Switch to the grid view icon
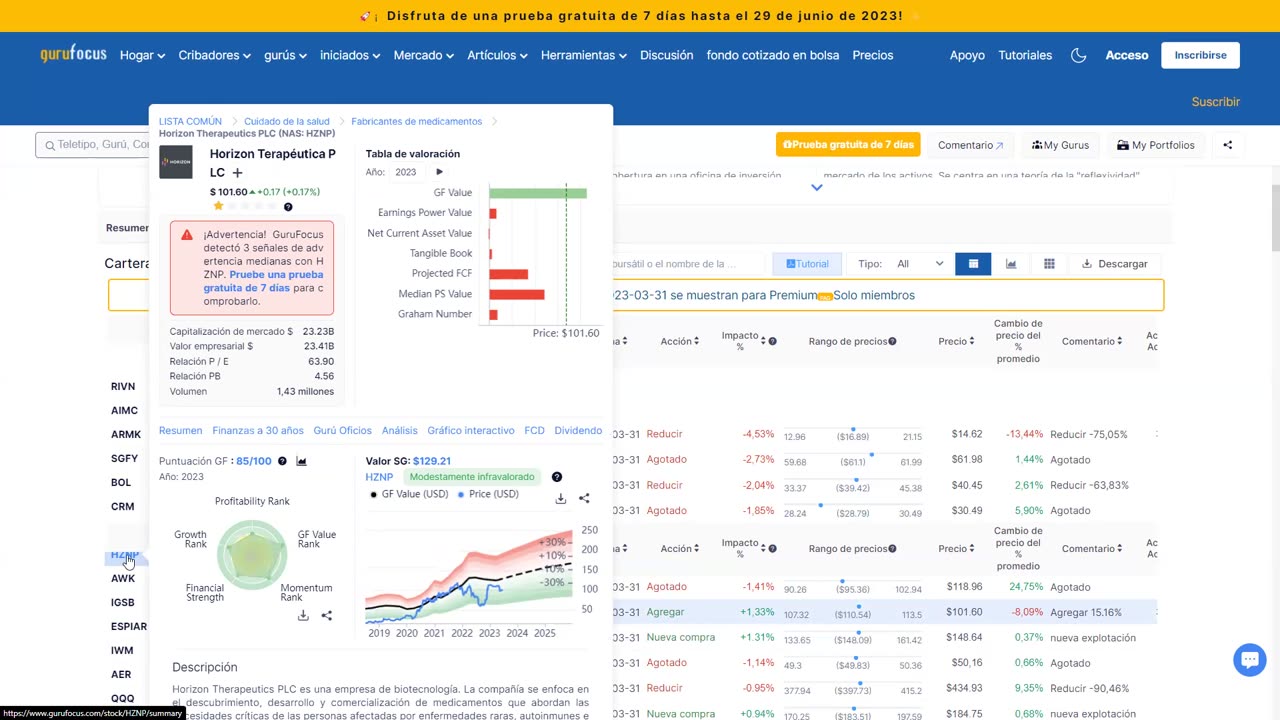Viewport: 1280px width, 720px height. click(x=1049, y=264)
